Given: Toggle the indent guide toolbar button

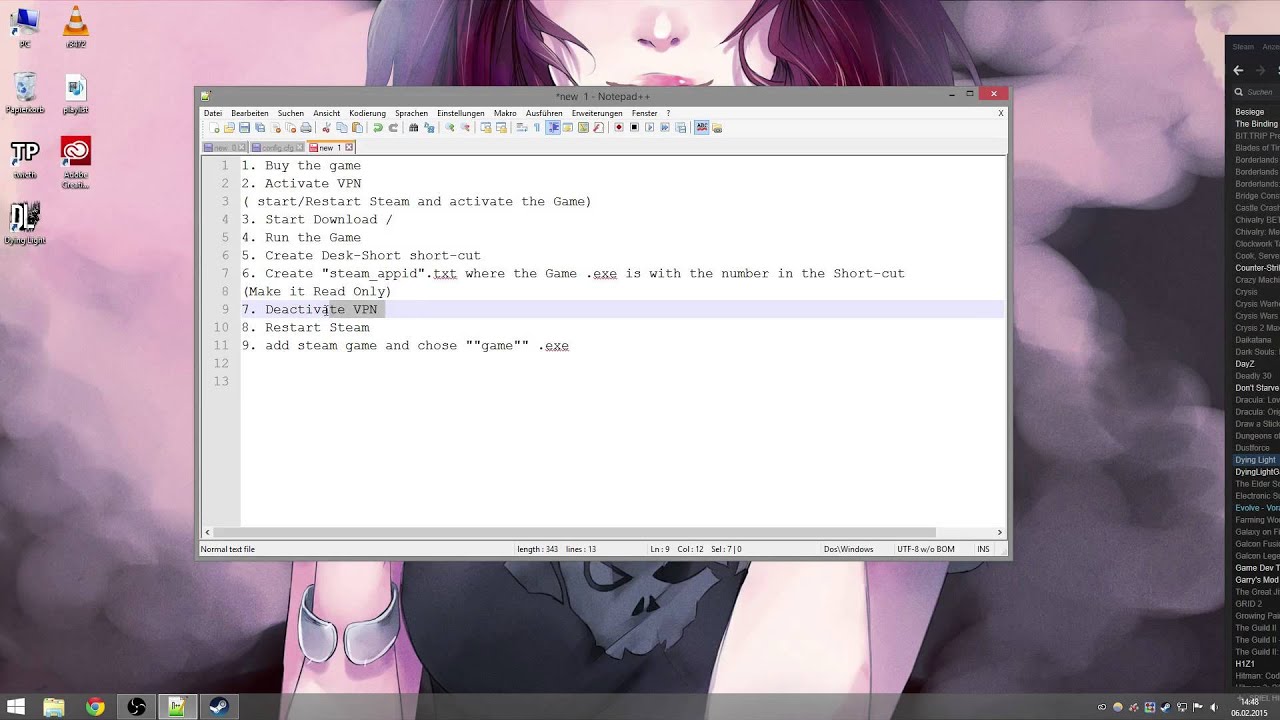Looking at the screenshot, I should pyautogui.click(x=552, y=127).
